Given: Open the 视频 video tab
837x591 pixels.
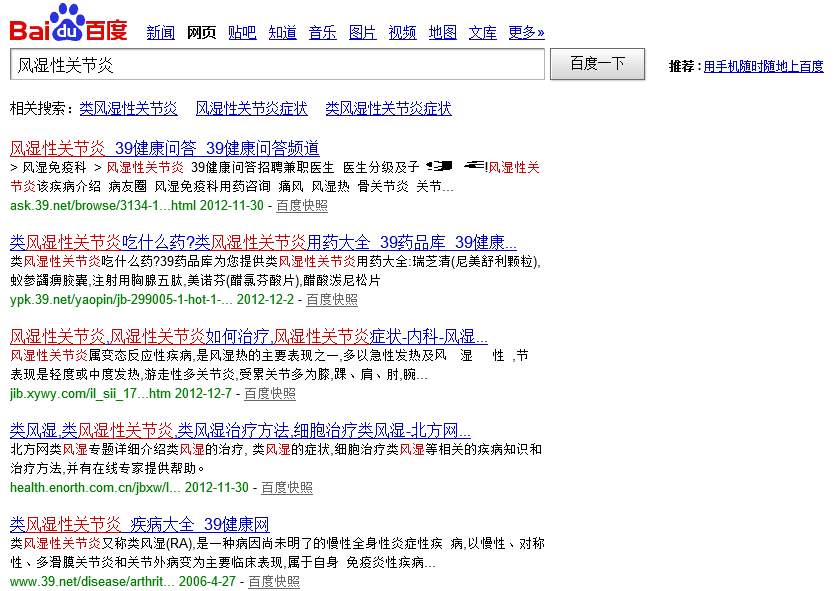Looking at the screenshot, I should (402, 33).
